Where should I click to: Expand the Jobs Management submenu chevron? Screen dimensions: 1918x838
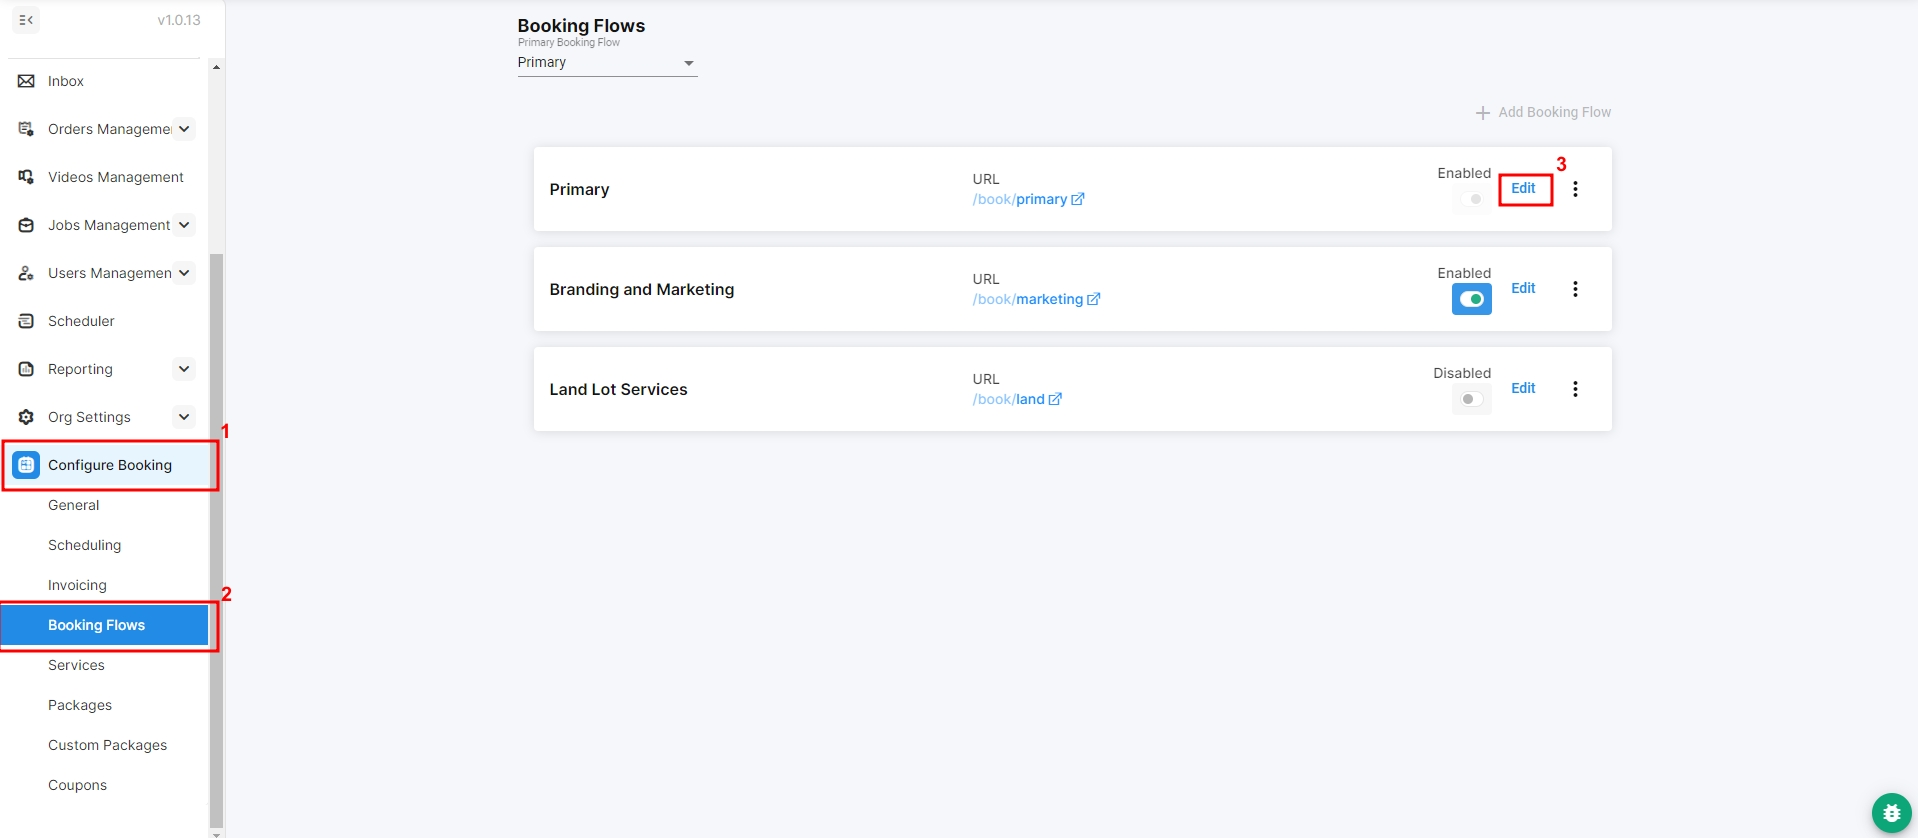[x=184, y=225]
